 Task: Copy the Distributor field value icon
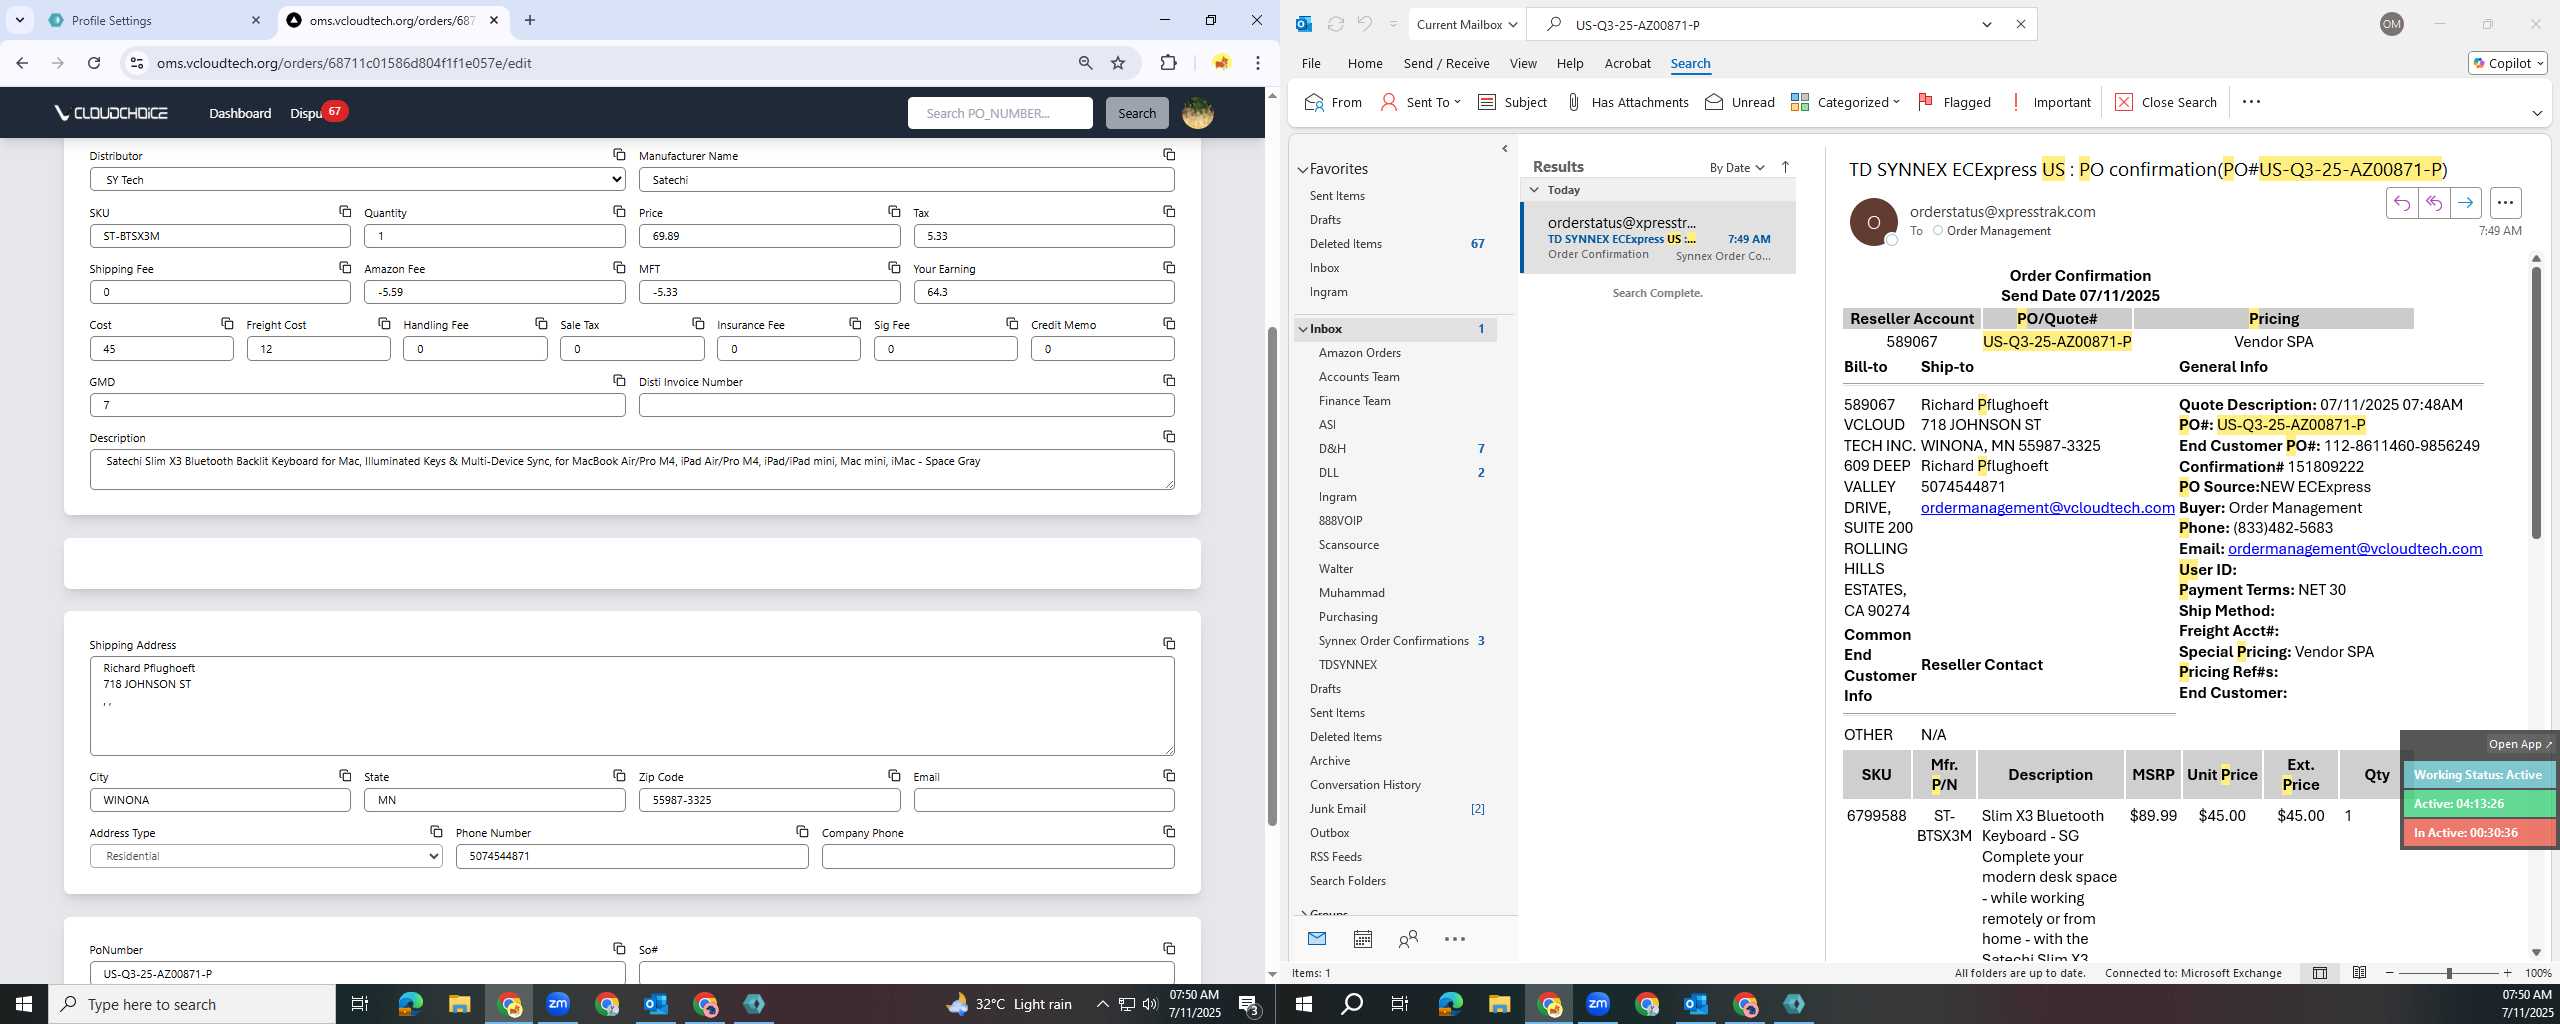(619, 154)
